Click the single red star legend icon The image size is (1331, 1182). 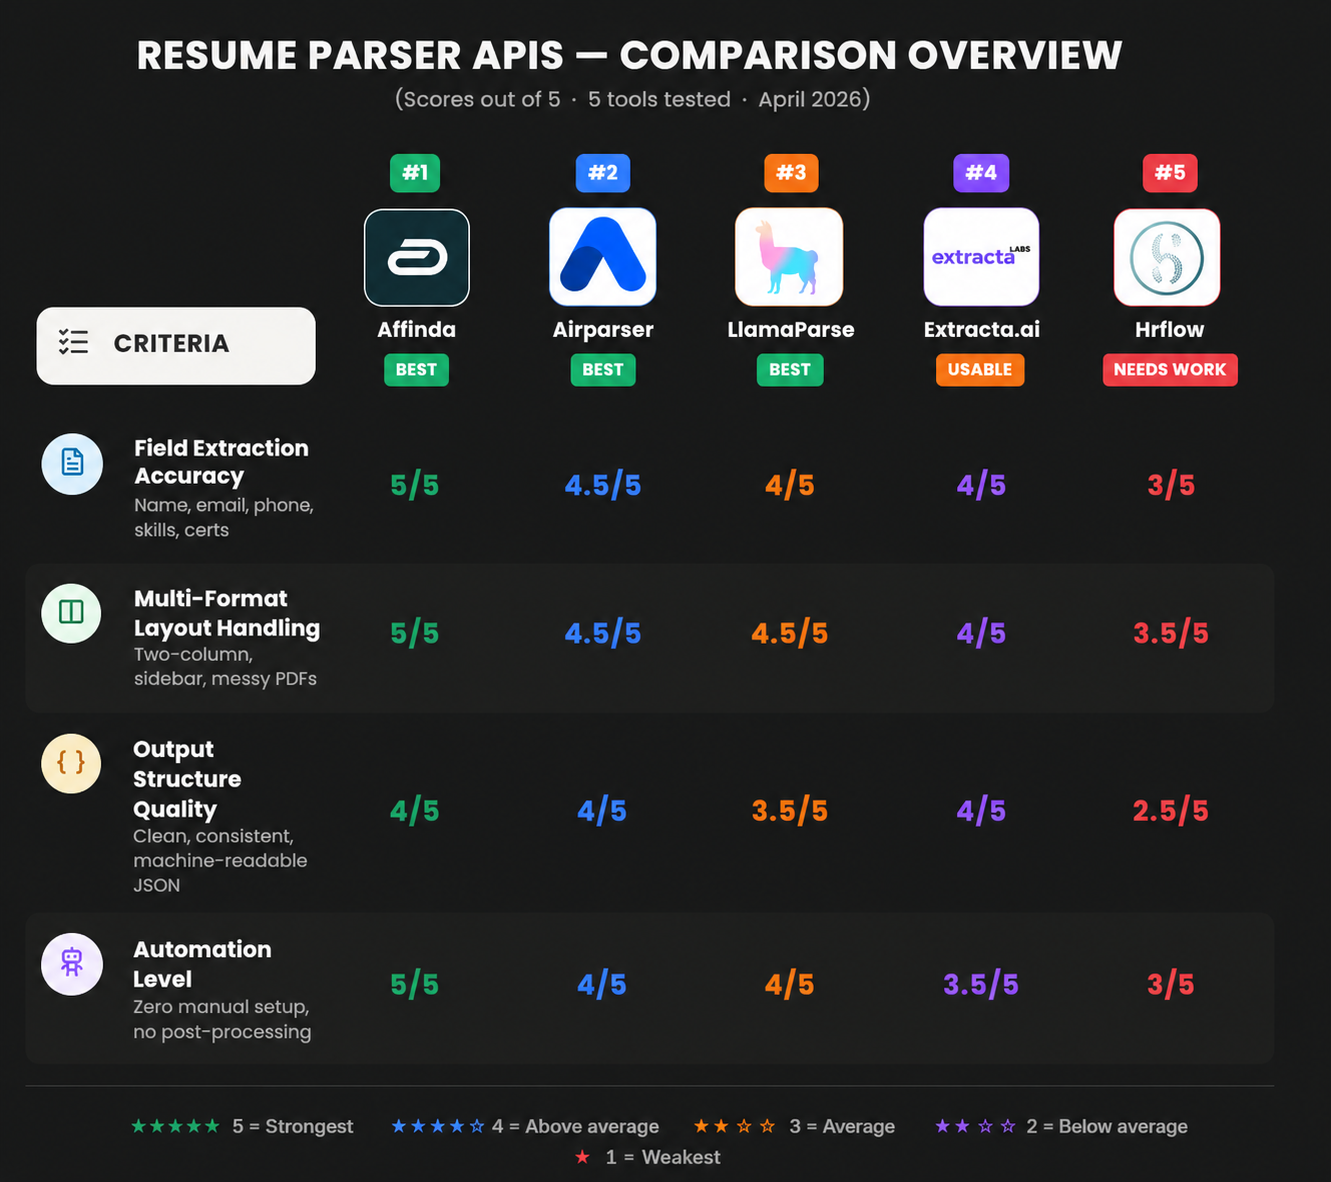583,1157
